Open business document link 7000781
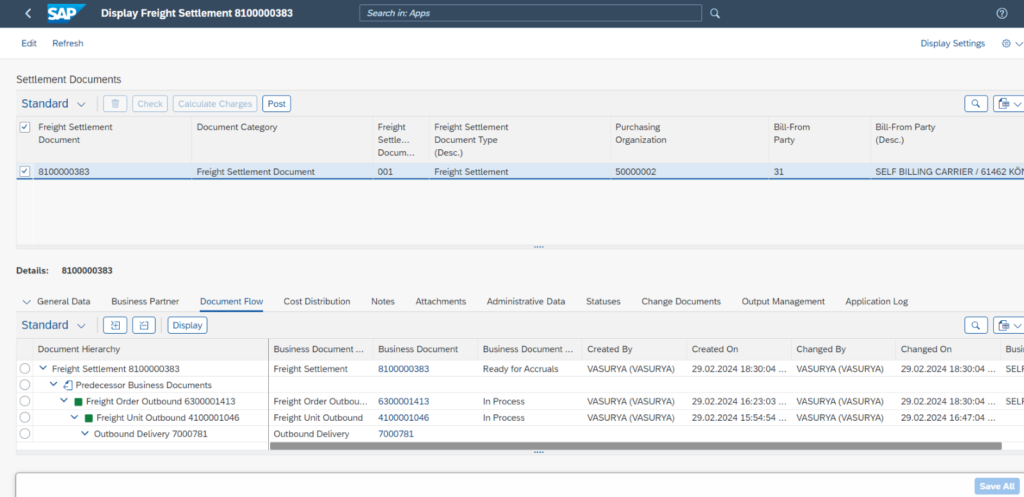This screenshot has width=1024, height=497. (395, 434)
